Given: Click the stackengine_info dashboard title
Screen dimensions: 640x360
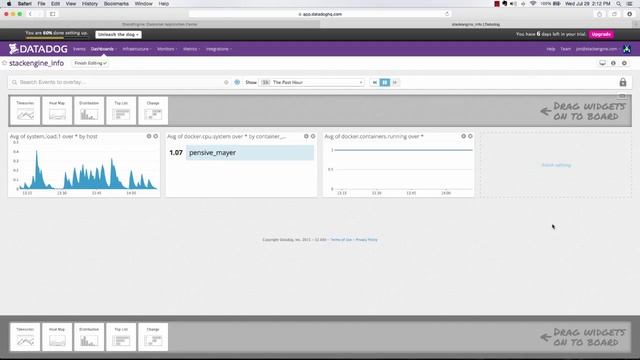Looking at the screenshot, I should 36,63.
